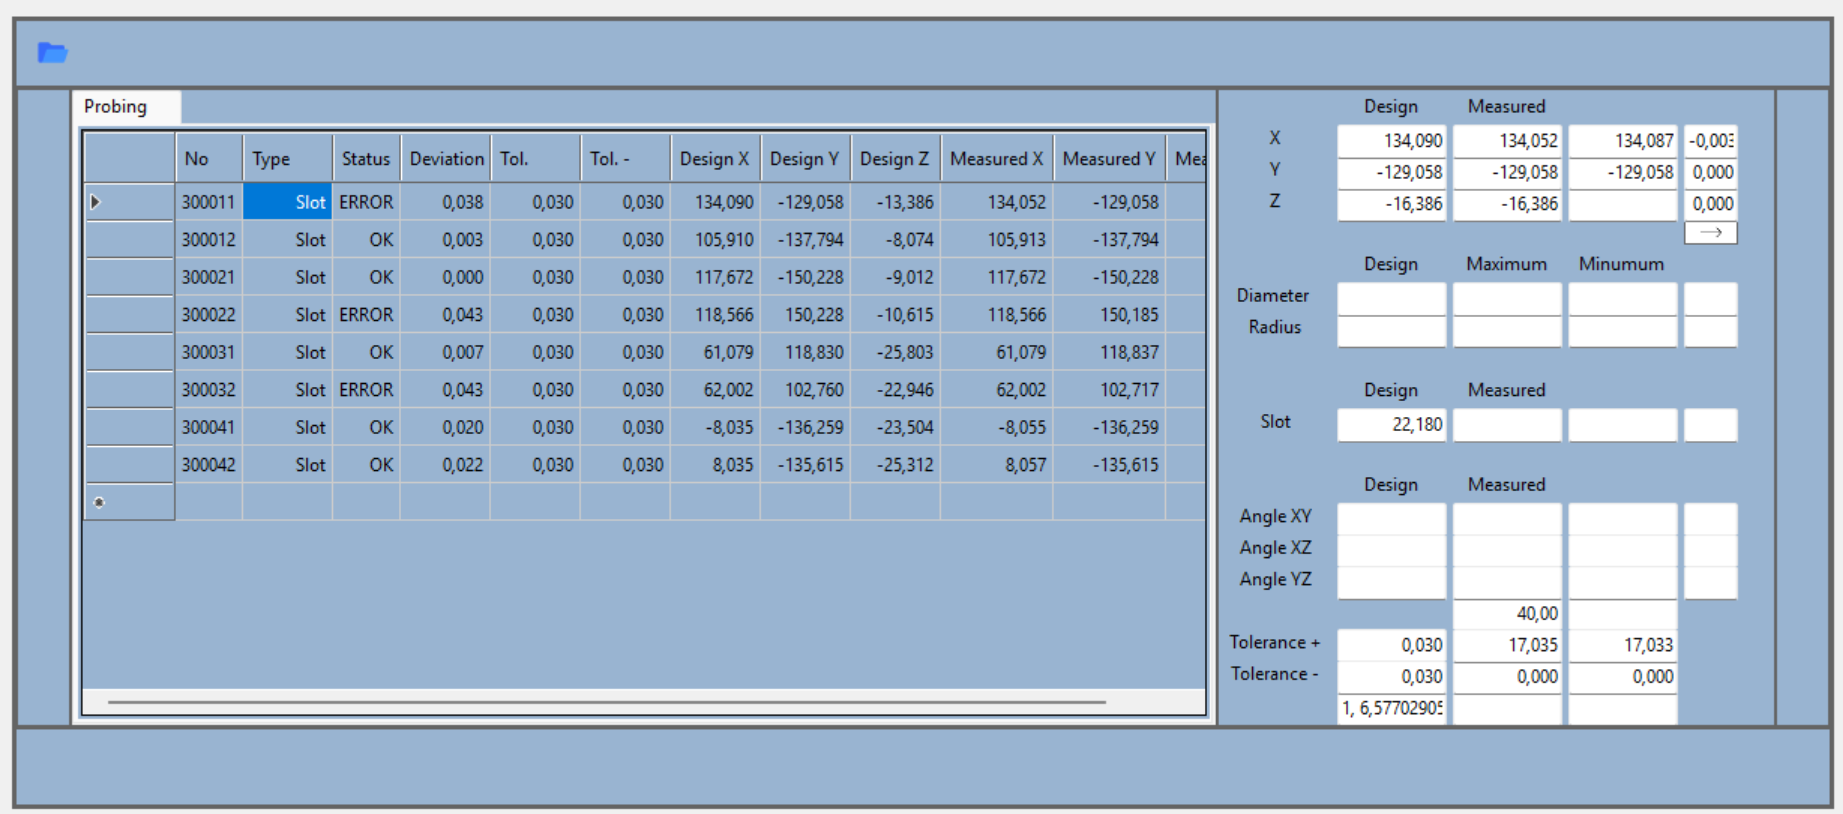The height and width of the screenshot is (814, 1843).
Task: Select Design Y cell for row 300041
Action: click(x=805, y=428)
